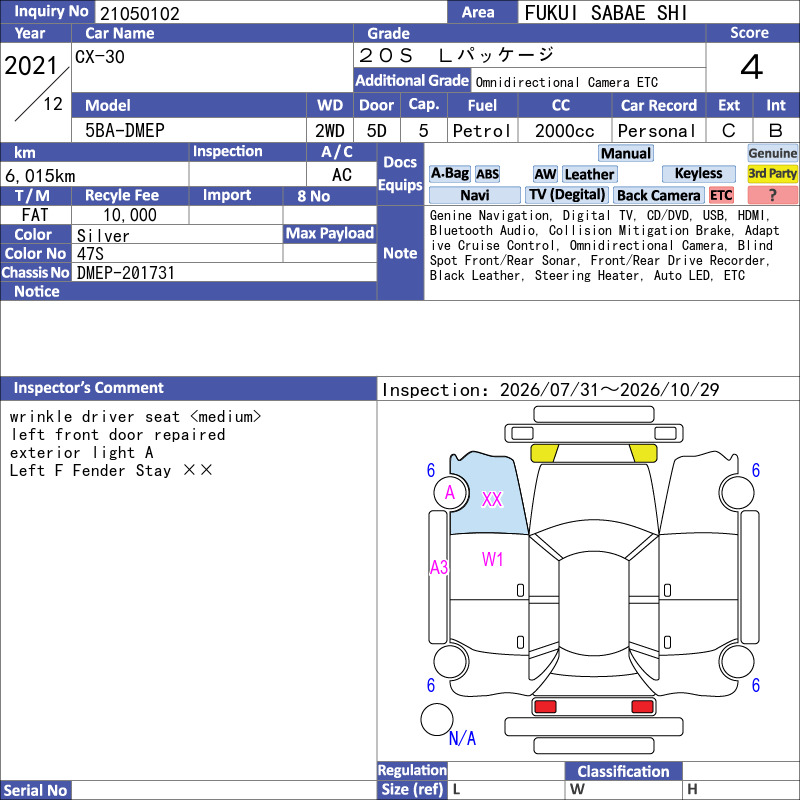Click the N/A spare tire circle
This screenshot has width=800, height=800.
[437, 719]
